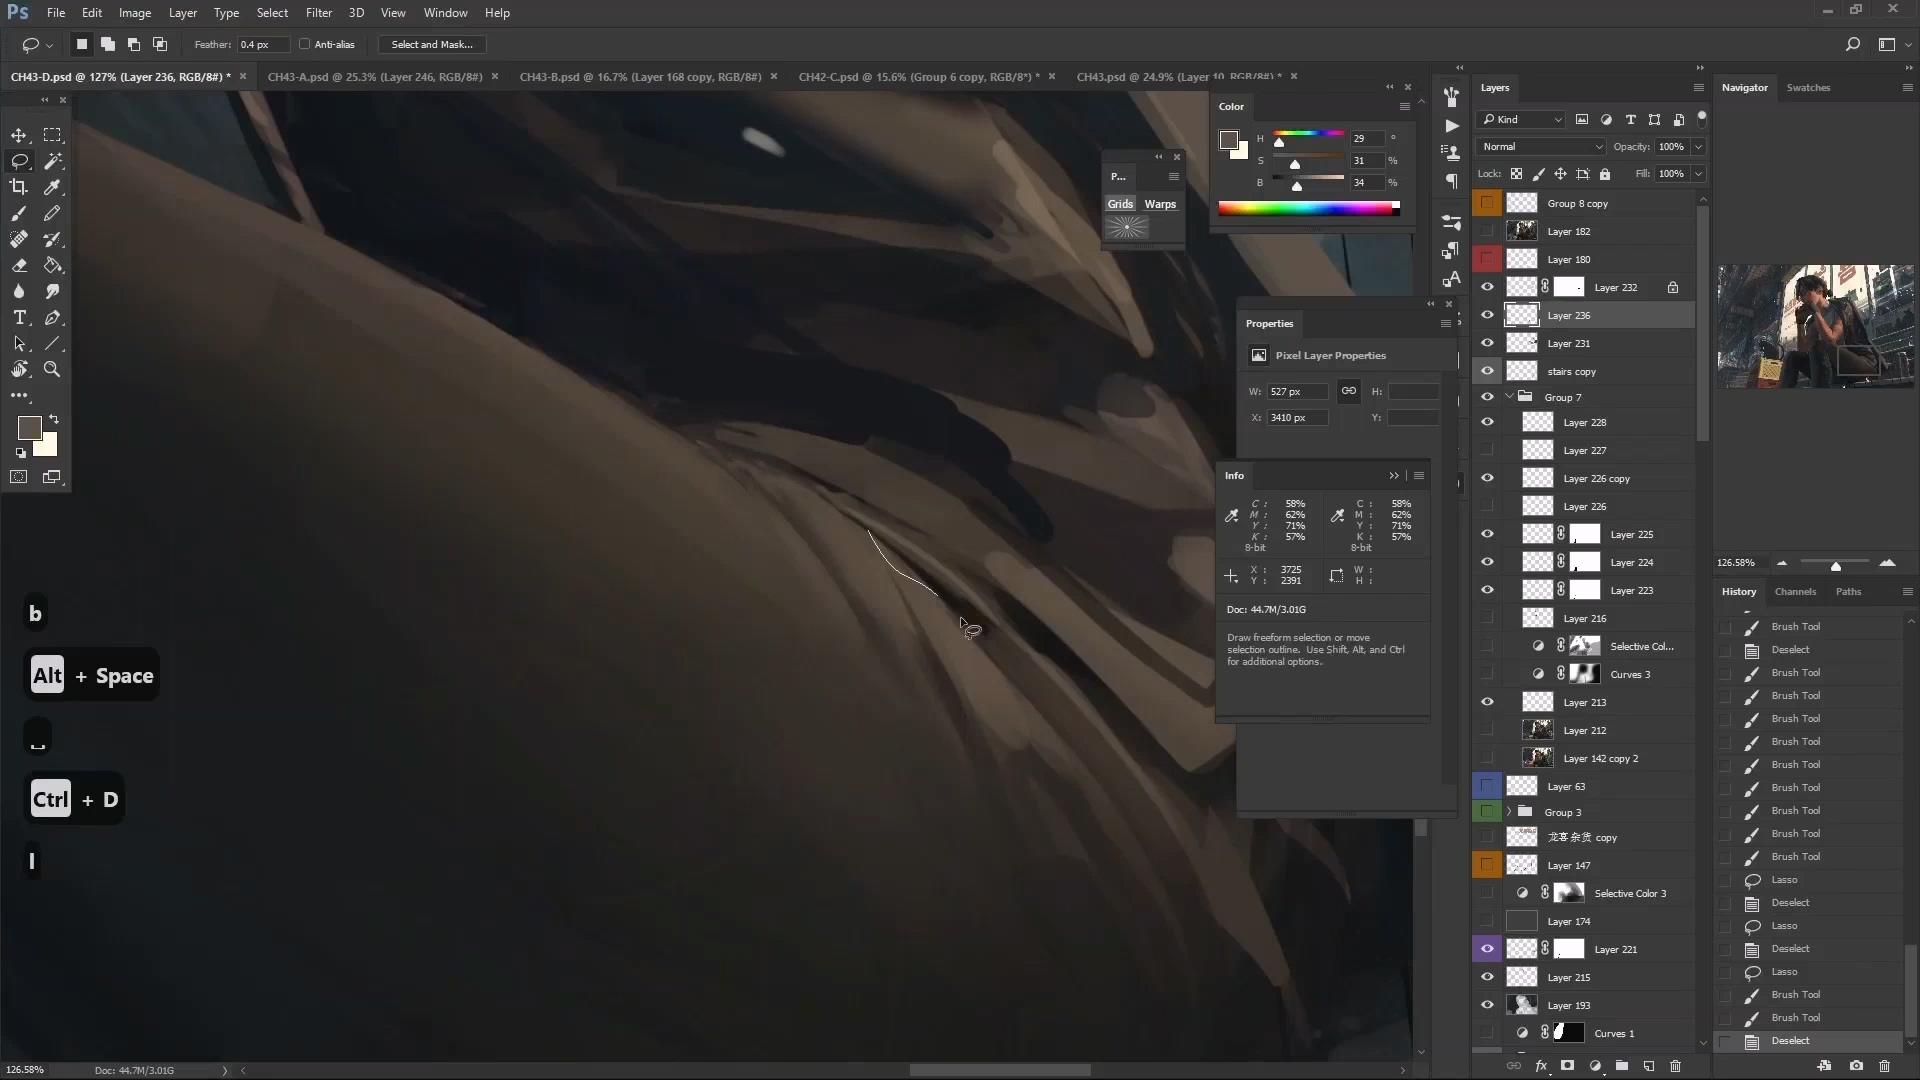Viewport: 1920px width, 1080px height.
Task: Select the Pencil tool
Action: tap(52, 213)
